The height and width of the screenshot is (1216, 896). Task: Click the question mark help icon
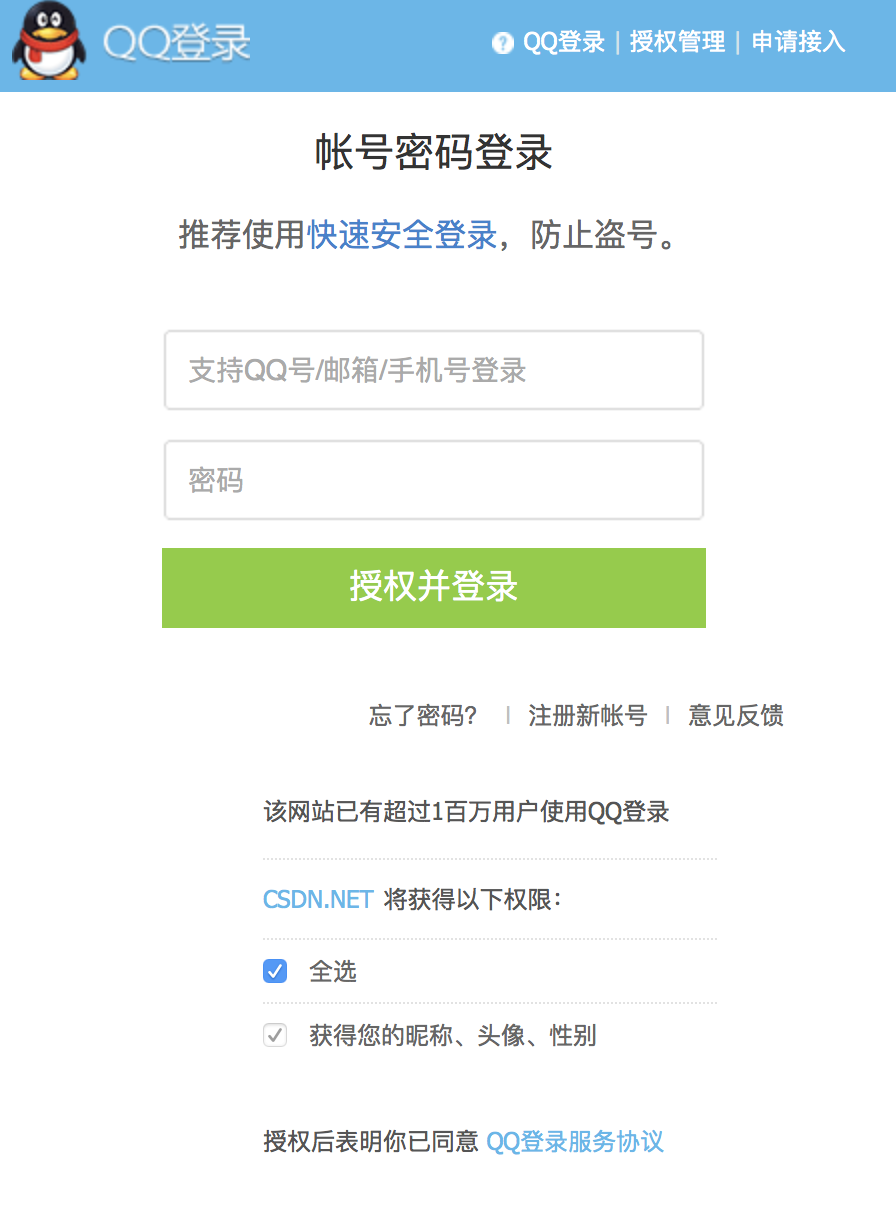(502, 43)
